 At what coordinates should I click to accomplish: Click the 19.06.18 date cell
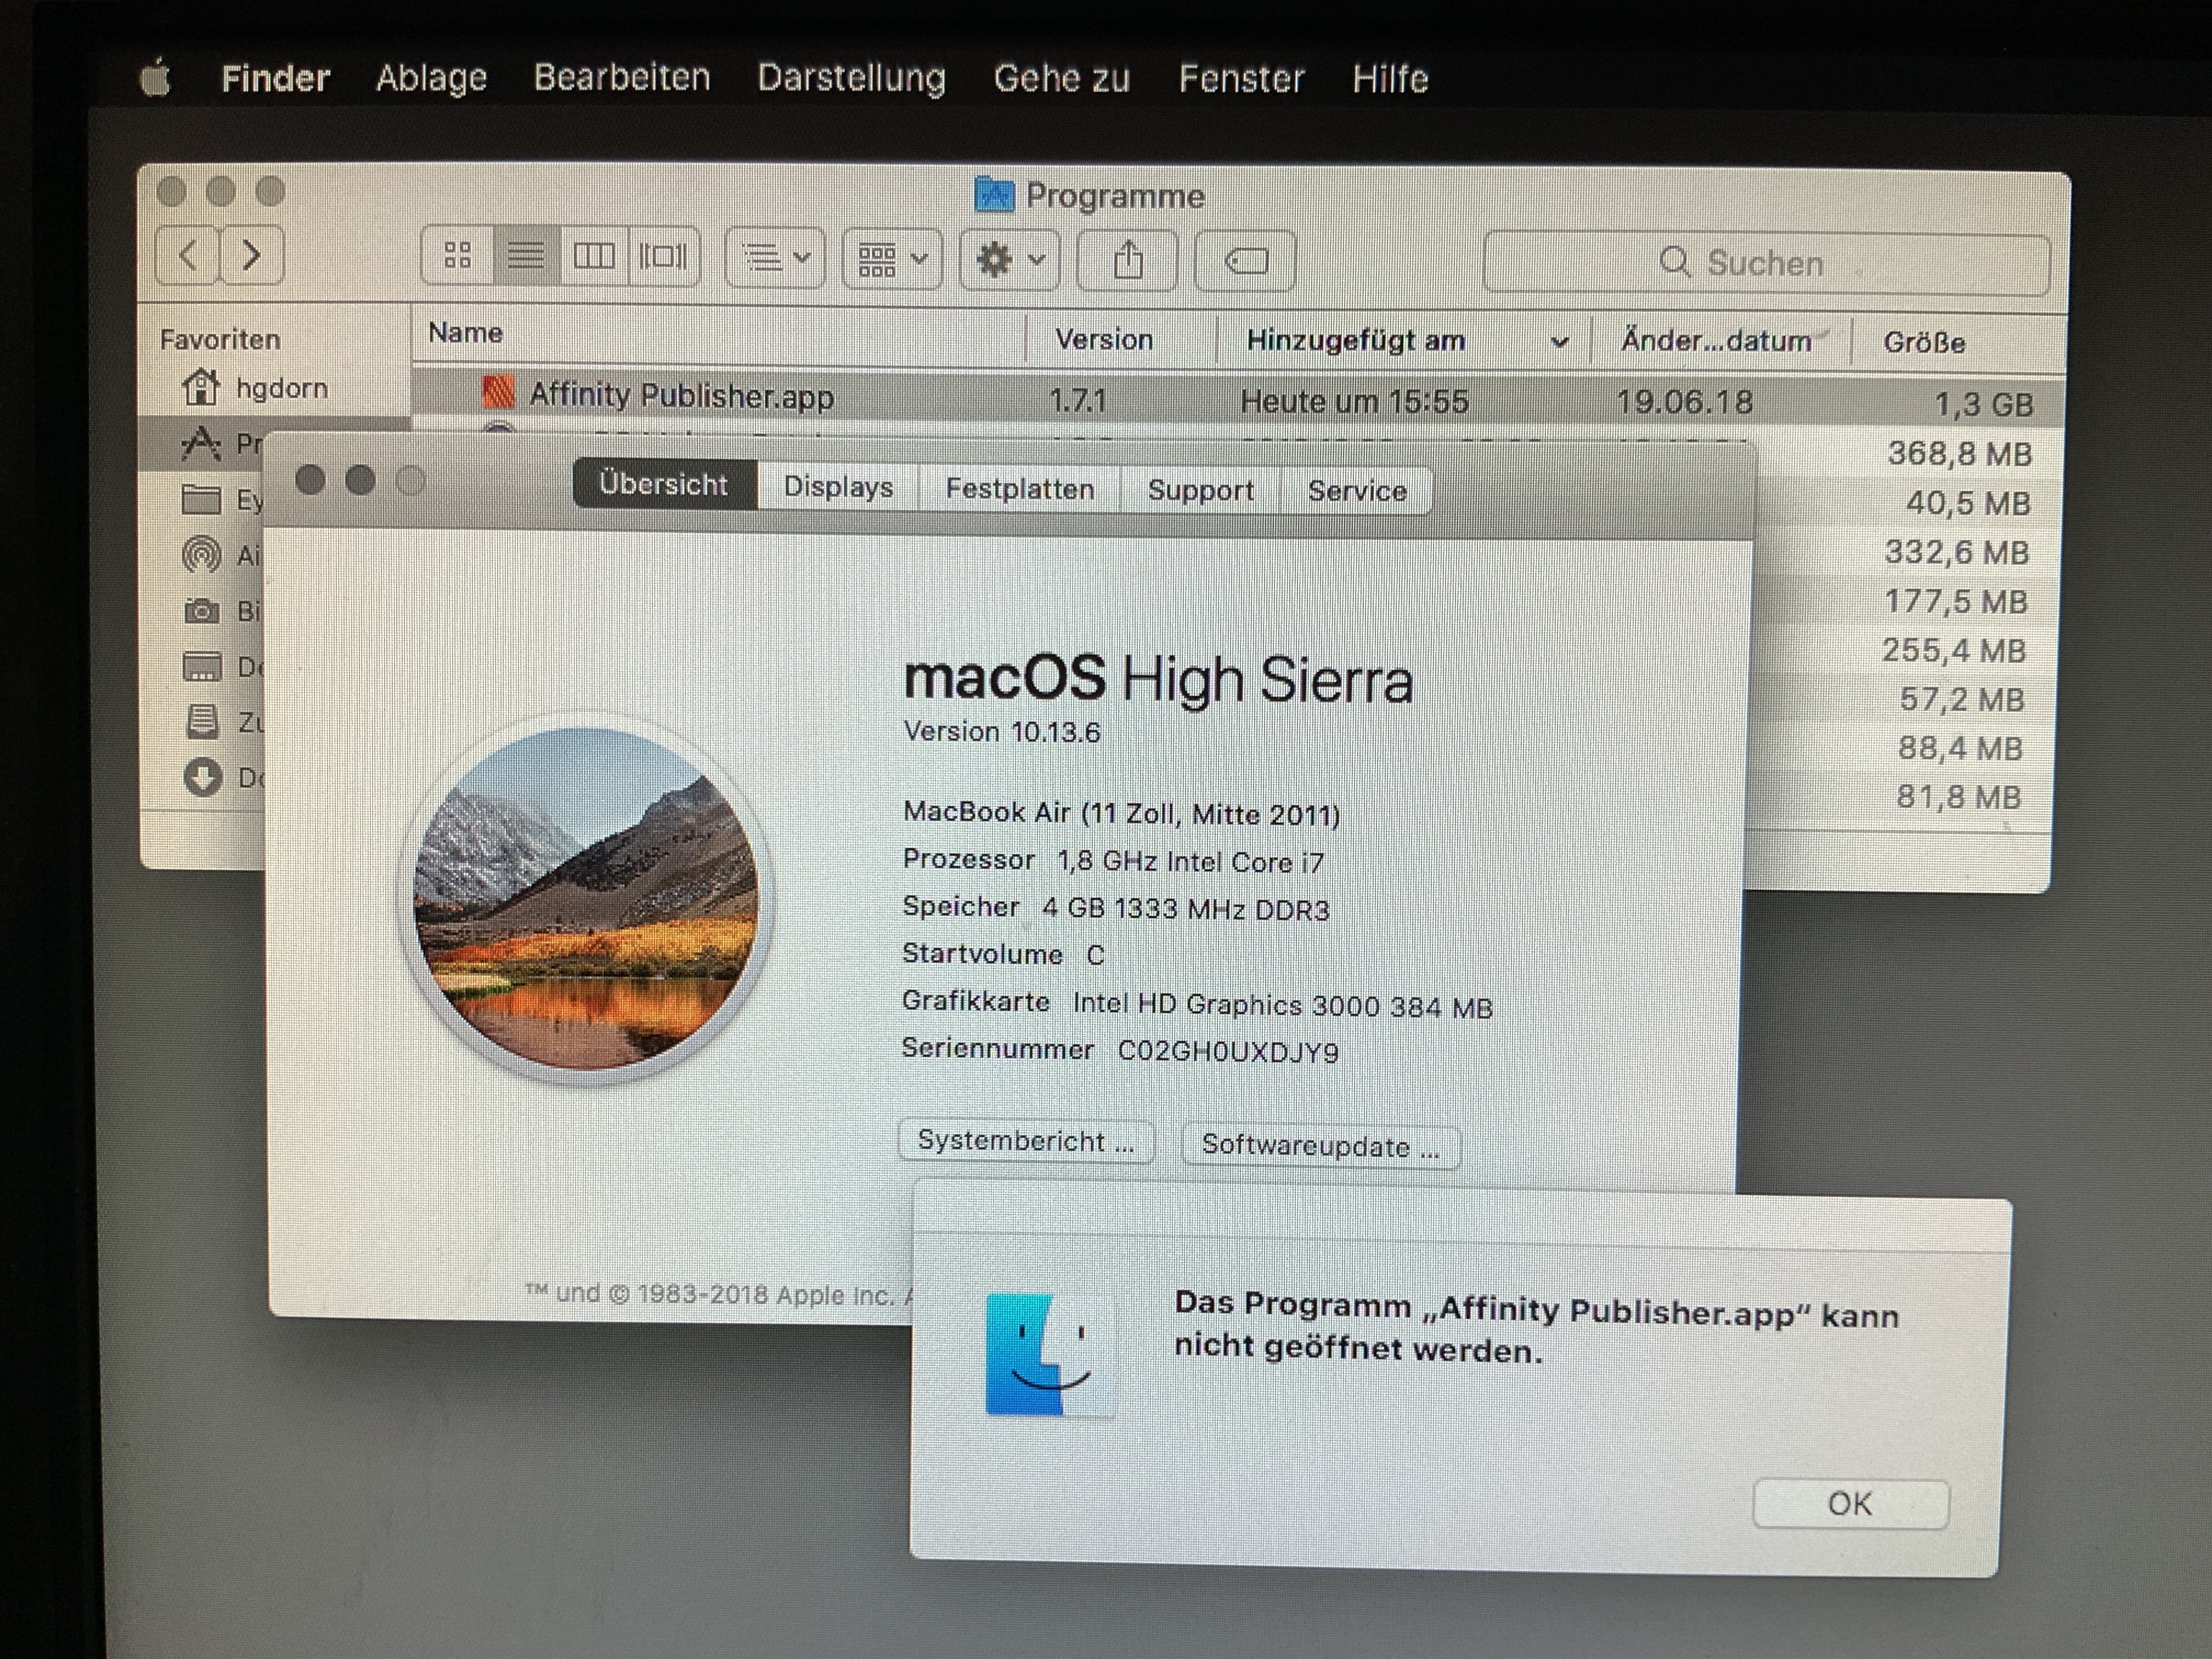[x=1685, y=402]
